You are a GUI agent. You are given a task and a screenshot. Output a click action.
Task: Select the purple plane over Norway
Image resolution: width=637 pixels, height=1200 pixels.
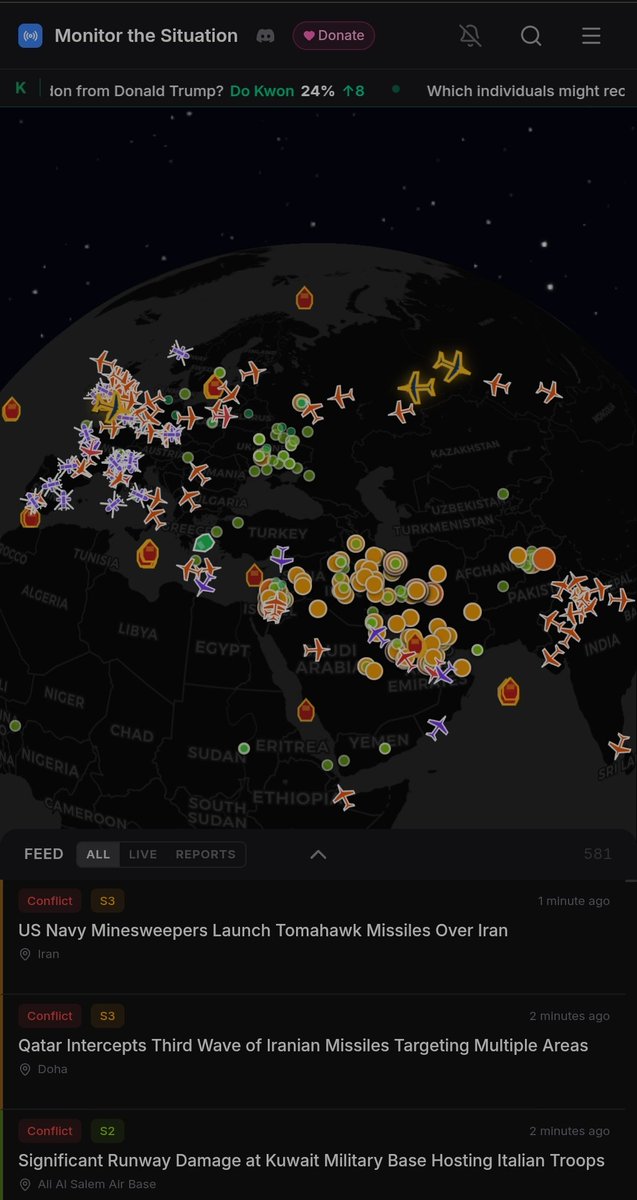(180, 351)
